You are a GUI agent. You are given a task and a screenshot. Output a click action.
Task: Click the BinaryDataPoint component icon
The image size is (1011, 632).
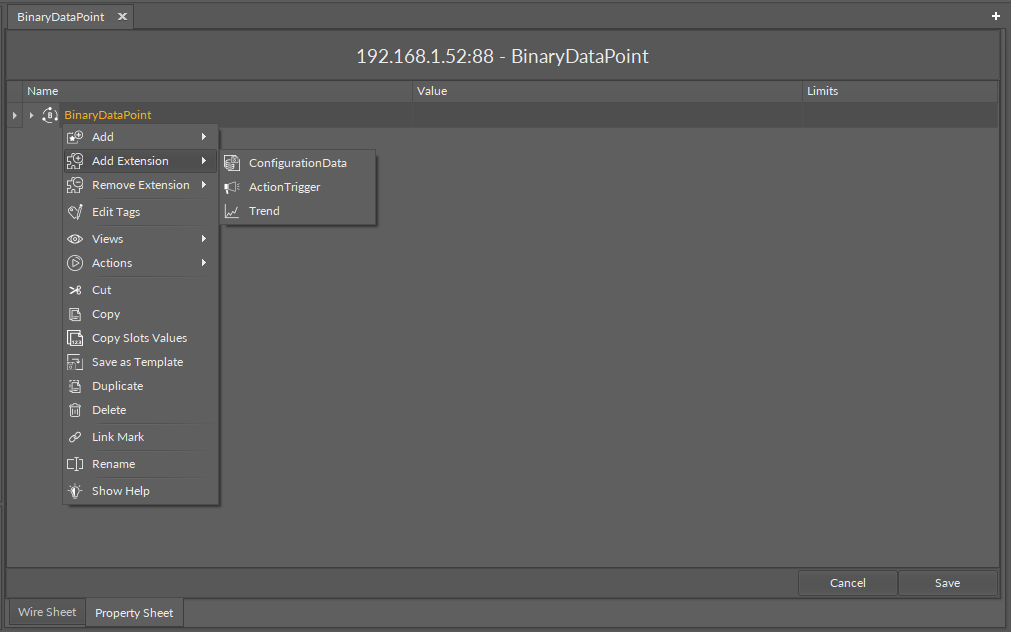pos(50,115)
